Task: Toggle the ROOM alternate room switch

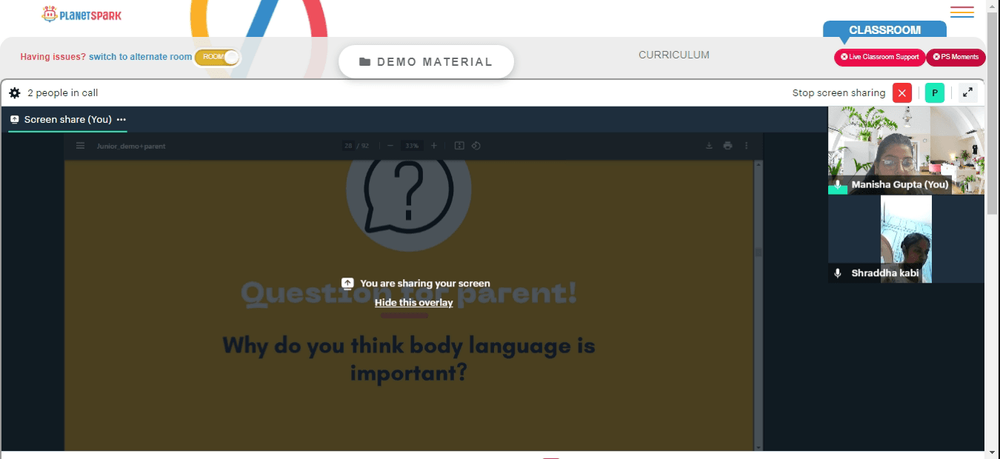Action: click(217, 57)
